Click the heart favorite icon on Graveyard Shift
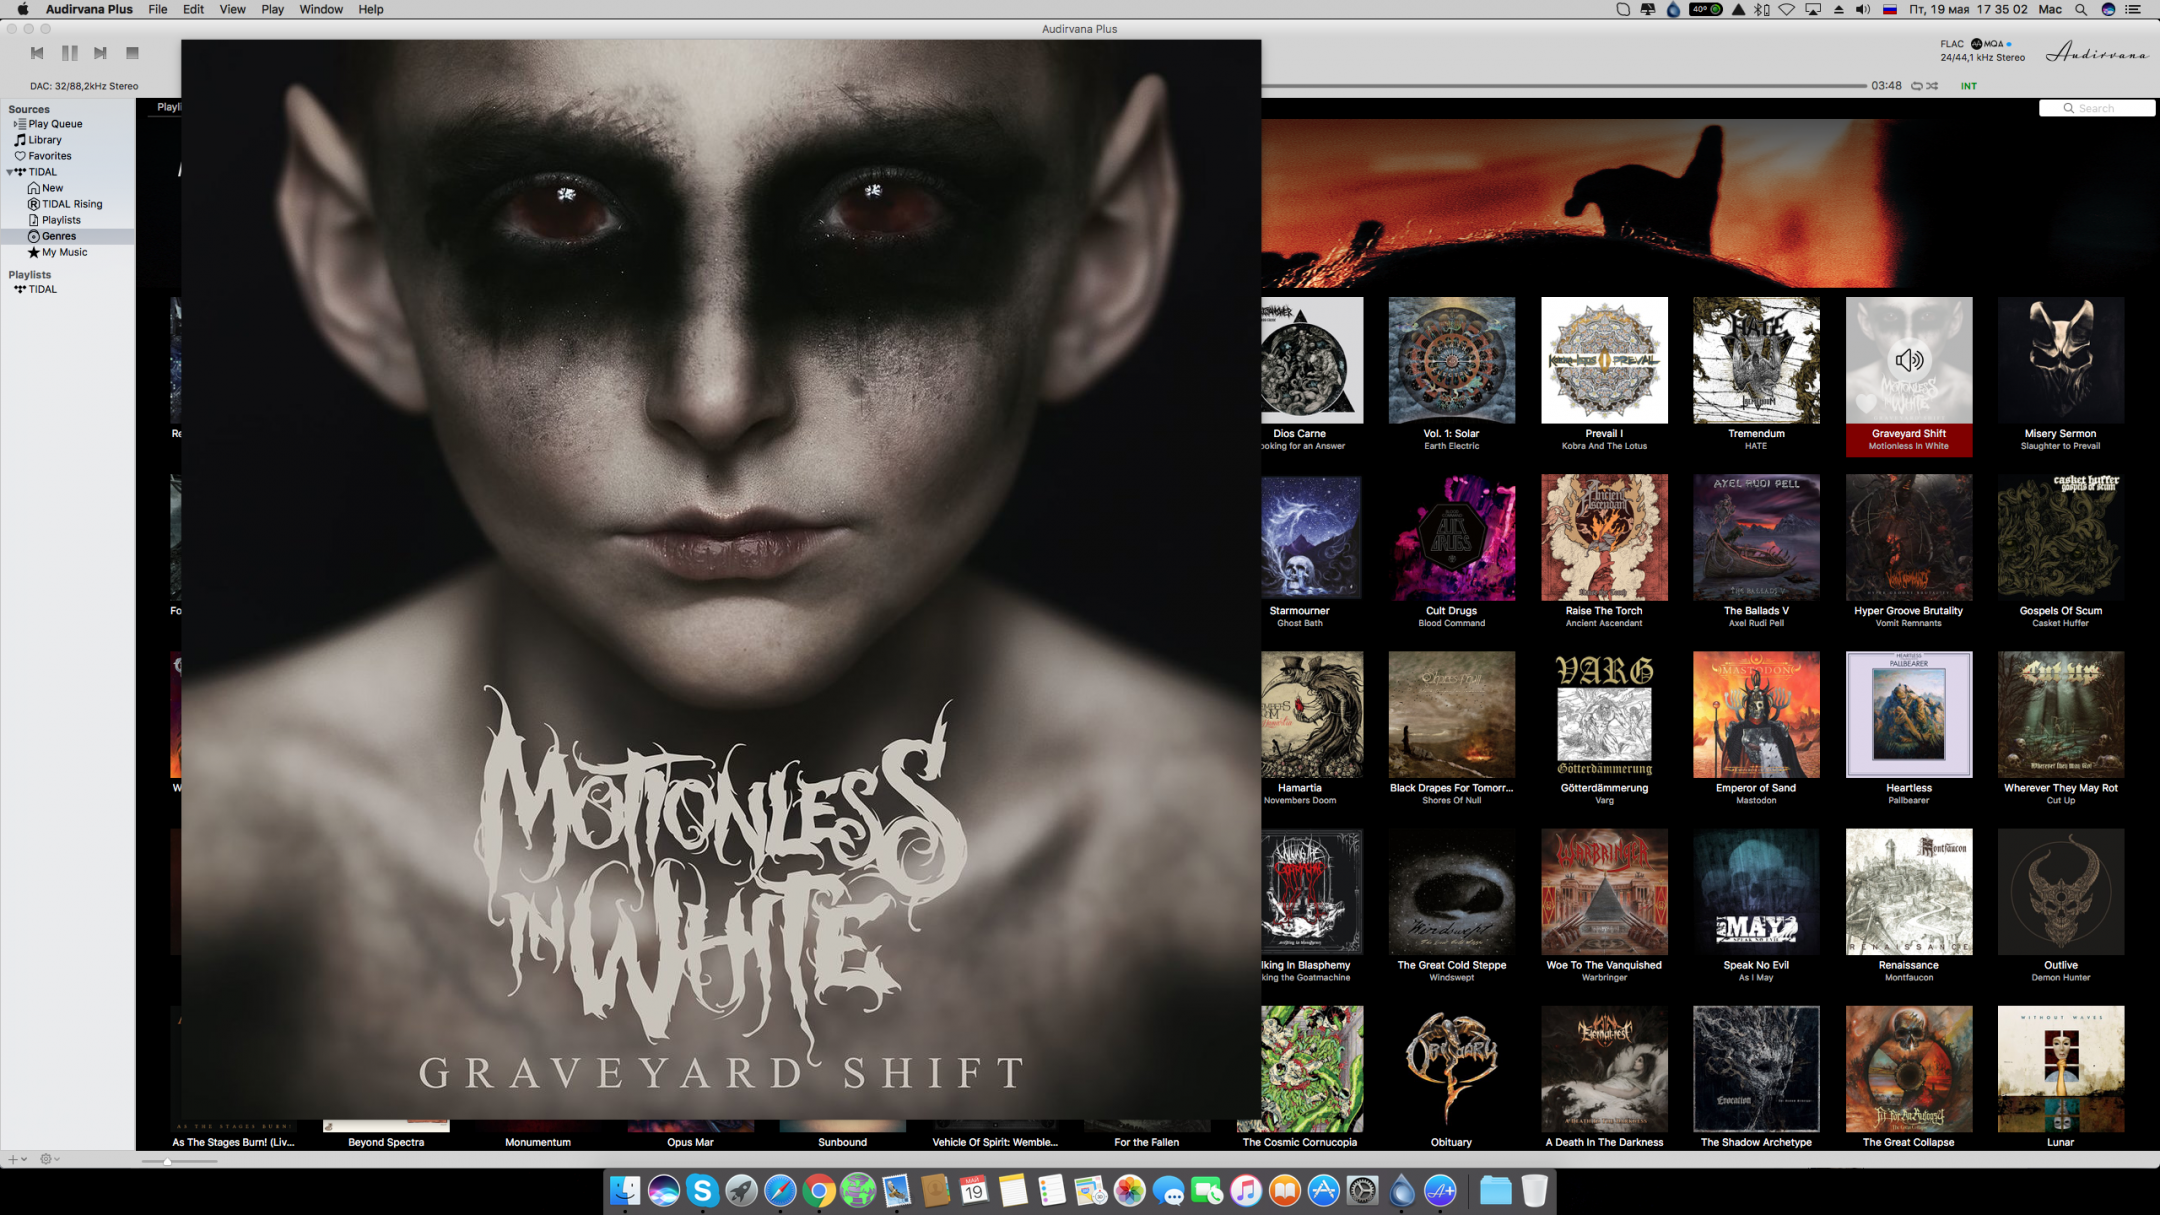2160x1215 pixels. tap(1866, 404)
